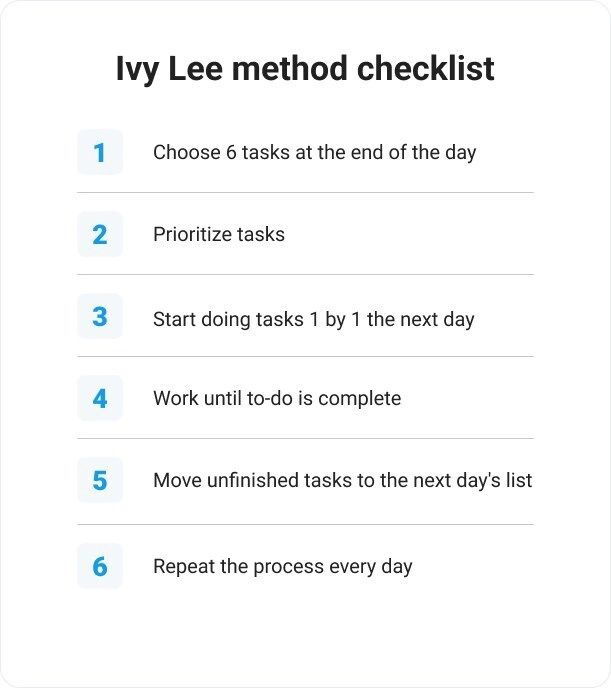The image size is (611, 688).
Task: Select 'Move unfinished tasks to the next day's list'
Action: [343, 480]
